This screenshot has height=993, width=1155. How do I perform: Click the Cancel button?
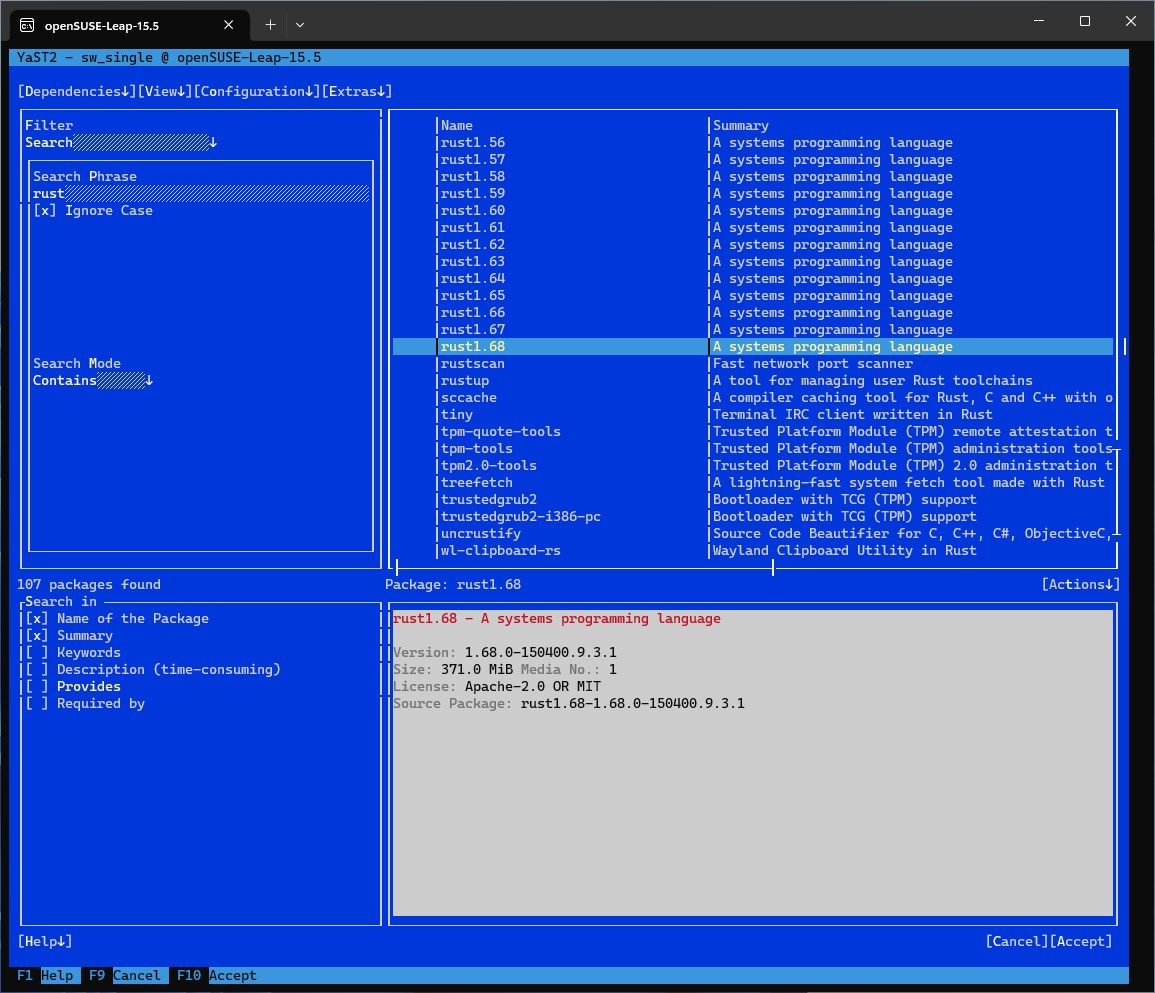tap(1017, 941)
